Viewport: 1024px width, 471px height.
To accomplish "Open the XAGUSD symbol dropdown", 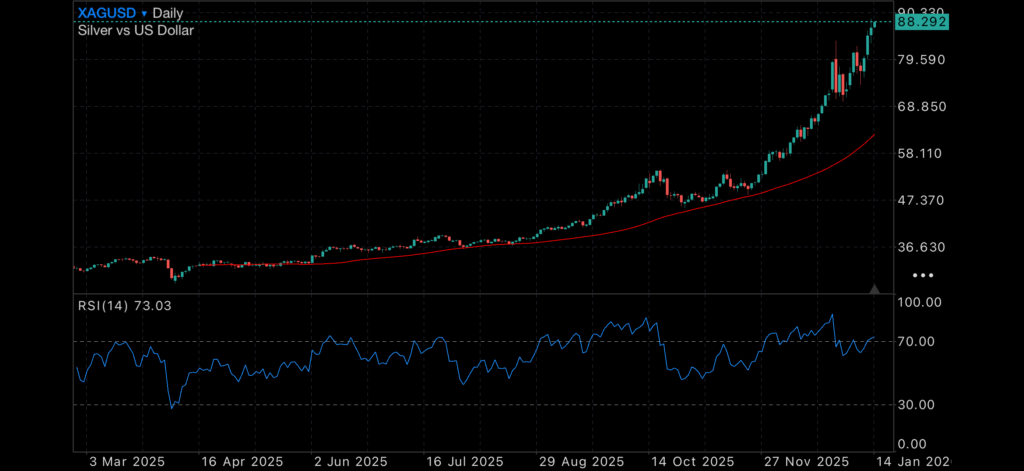I will 112,13.
